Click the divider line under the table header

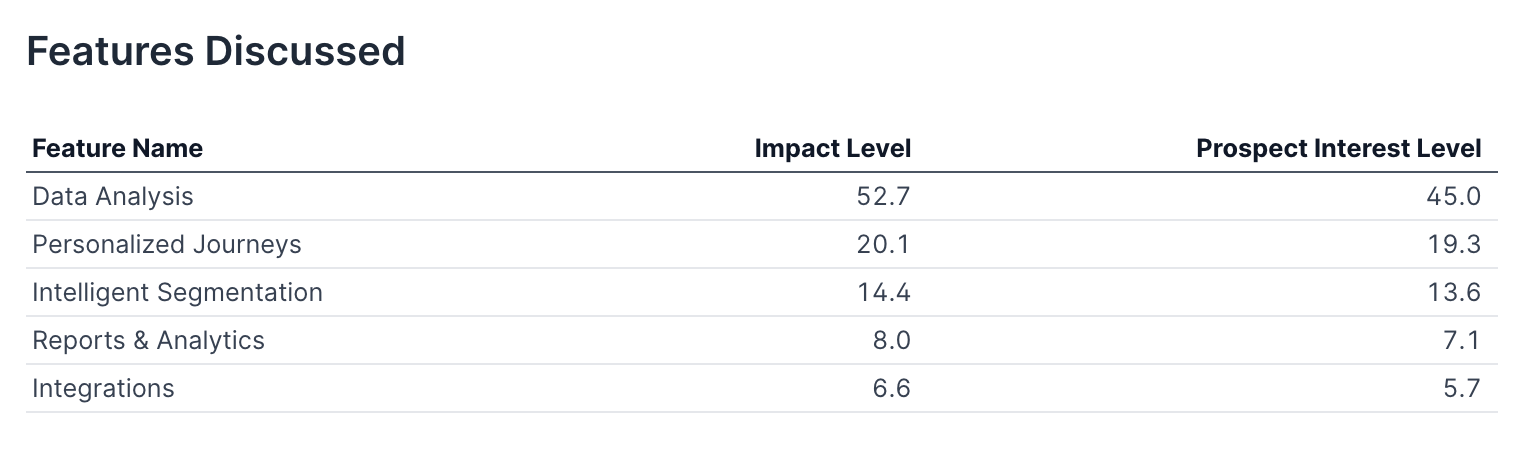click(761, 172)
